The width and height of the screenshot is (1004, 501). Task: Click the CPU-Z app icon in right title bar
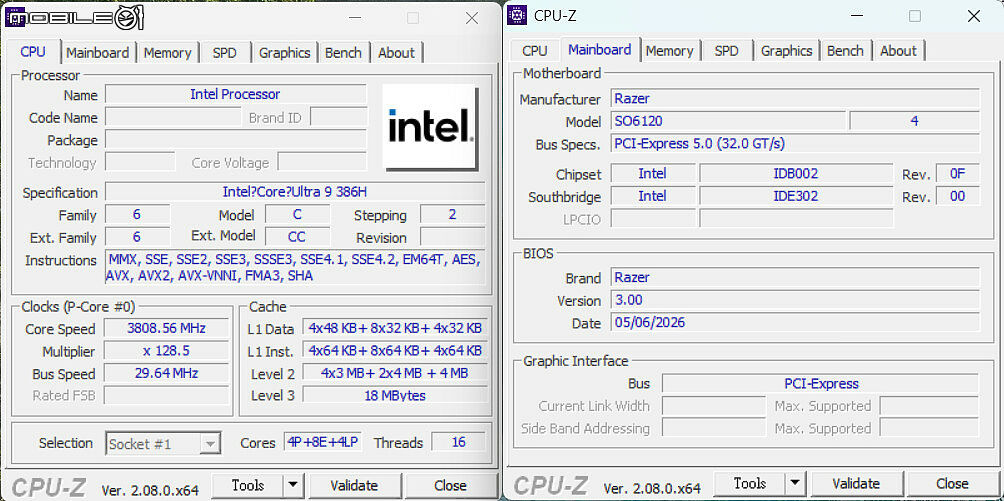tap(517, 15)
